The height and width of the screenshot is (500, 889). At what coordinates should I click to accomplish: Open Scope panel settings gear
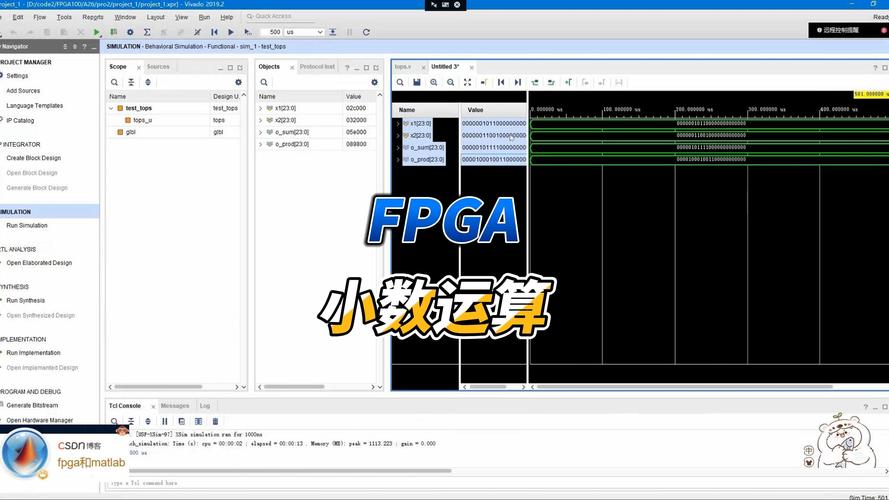pyautogui.click(x=238, y=82)
